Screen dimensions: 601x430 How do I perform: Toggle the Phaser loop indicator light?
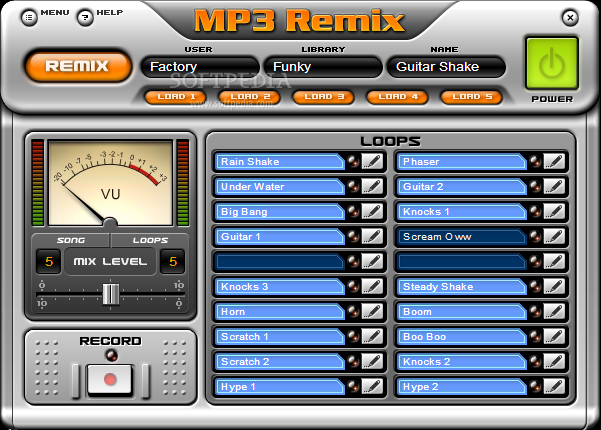click(535, 161)
